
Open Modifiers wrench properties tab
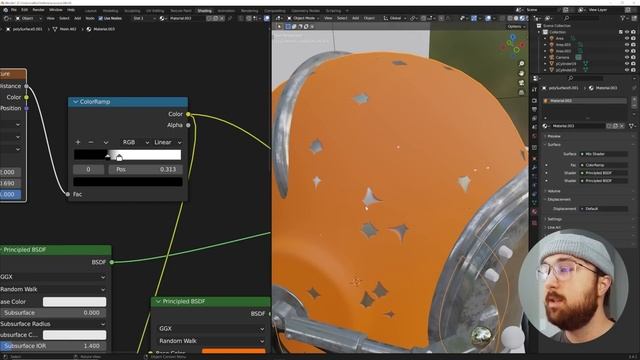(534, 168)
